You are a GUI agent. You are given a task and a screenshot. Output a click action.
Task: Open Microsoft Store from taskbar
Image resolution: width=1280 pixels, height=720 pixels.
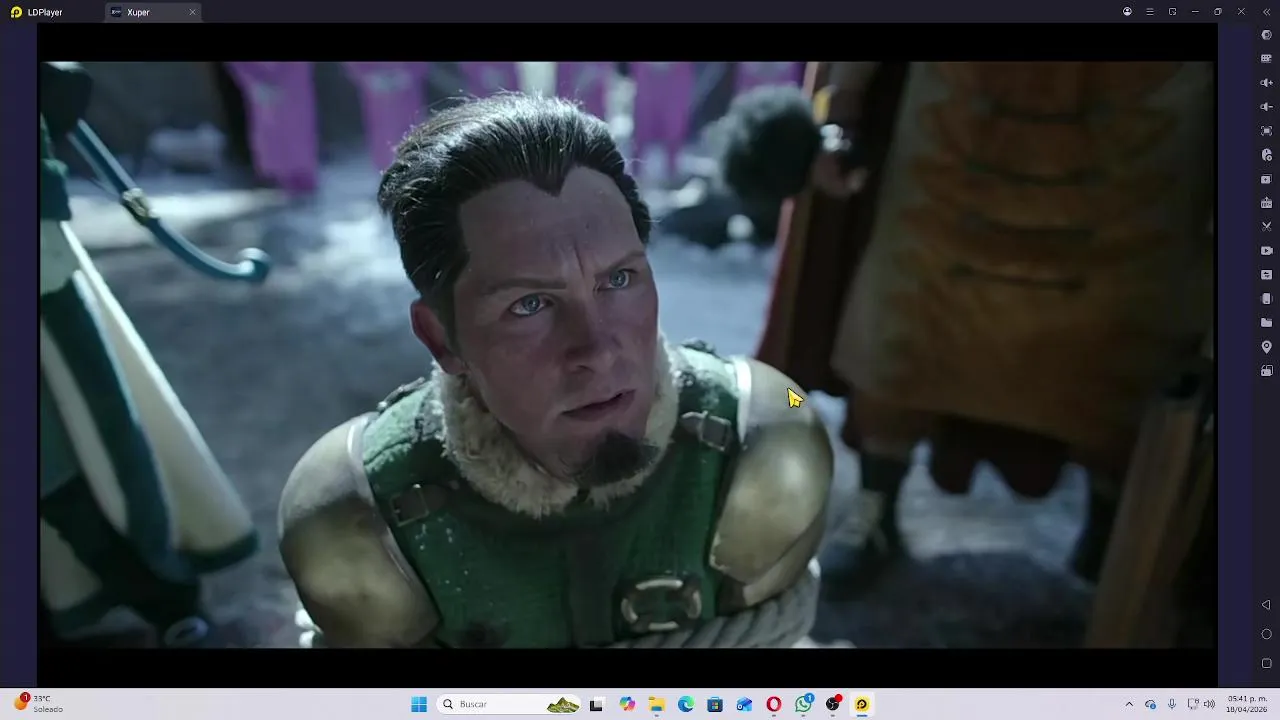[x=715, y=704]
